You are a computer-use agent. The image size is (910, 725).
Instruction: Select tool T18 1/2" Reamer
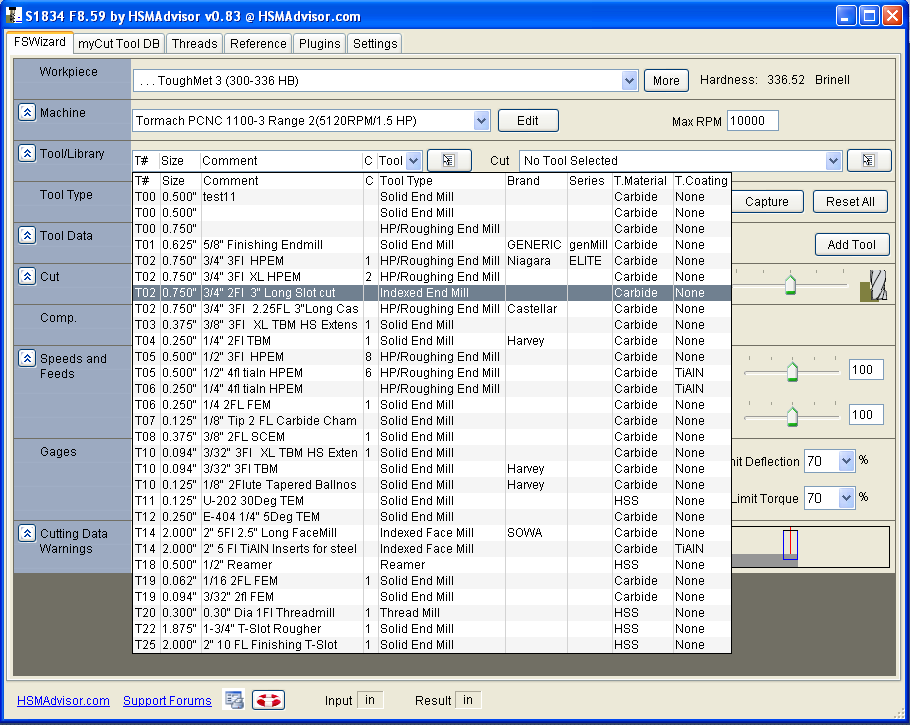click(431, 565)
